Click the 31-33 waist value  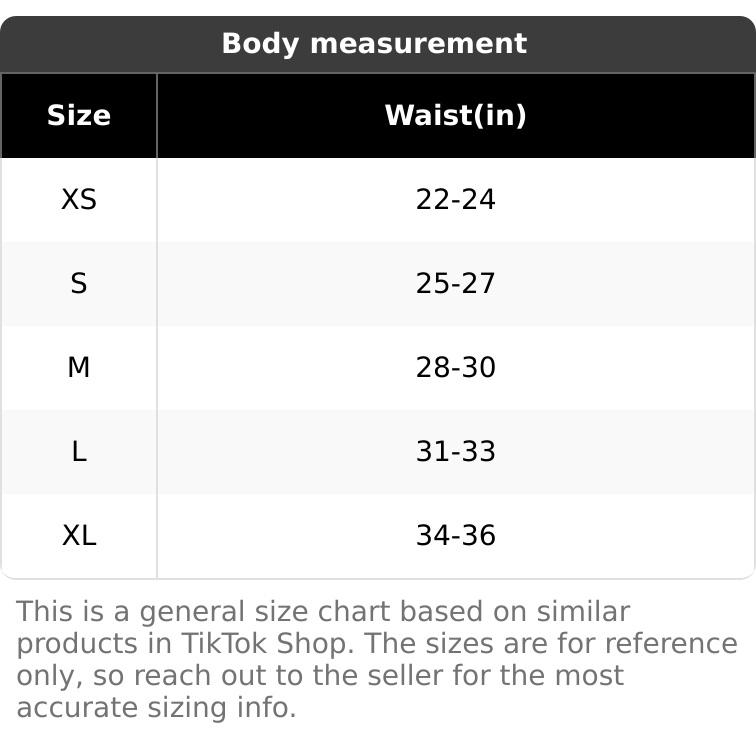[x=455, y=452]
